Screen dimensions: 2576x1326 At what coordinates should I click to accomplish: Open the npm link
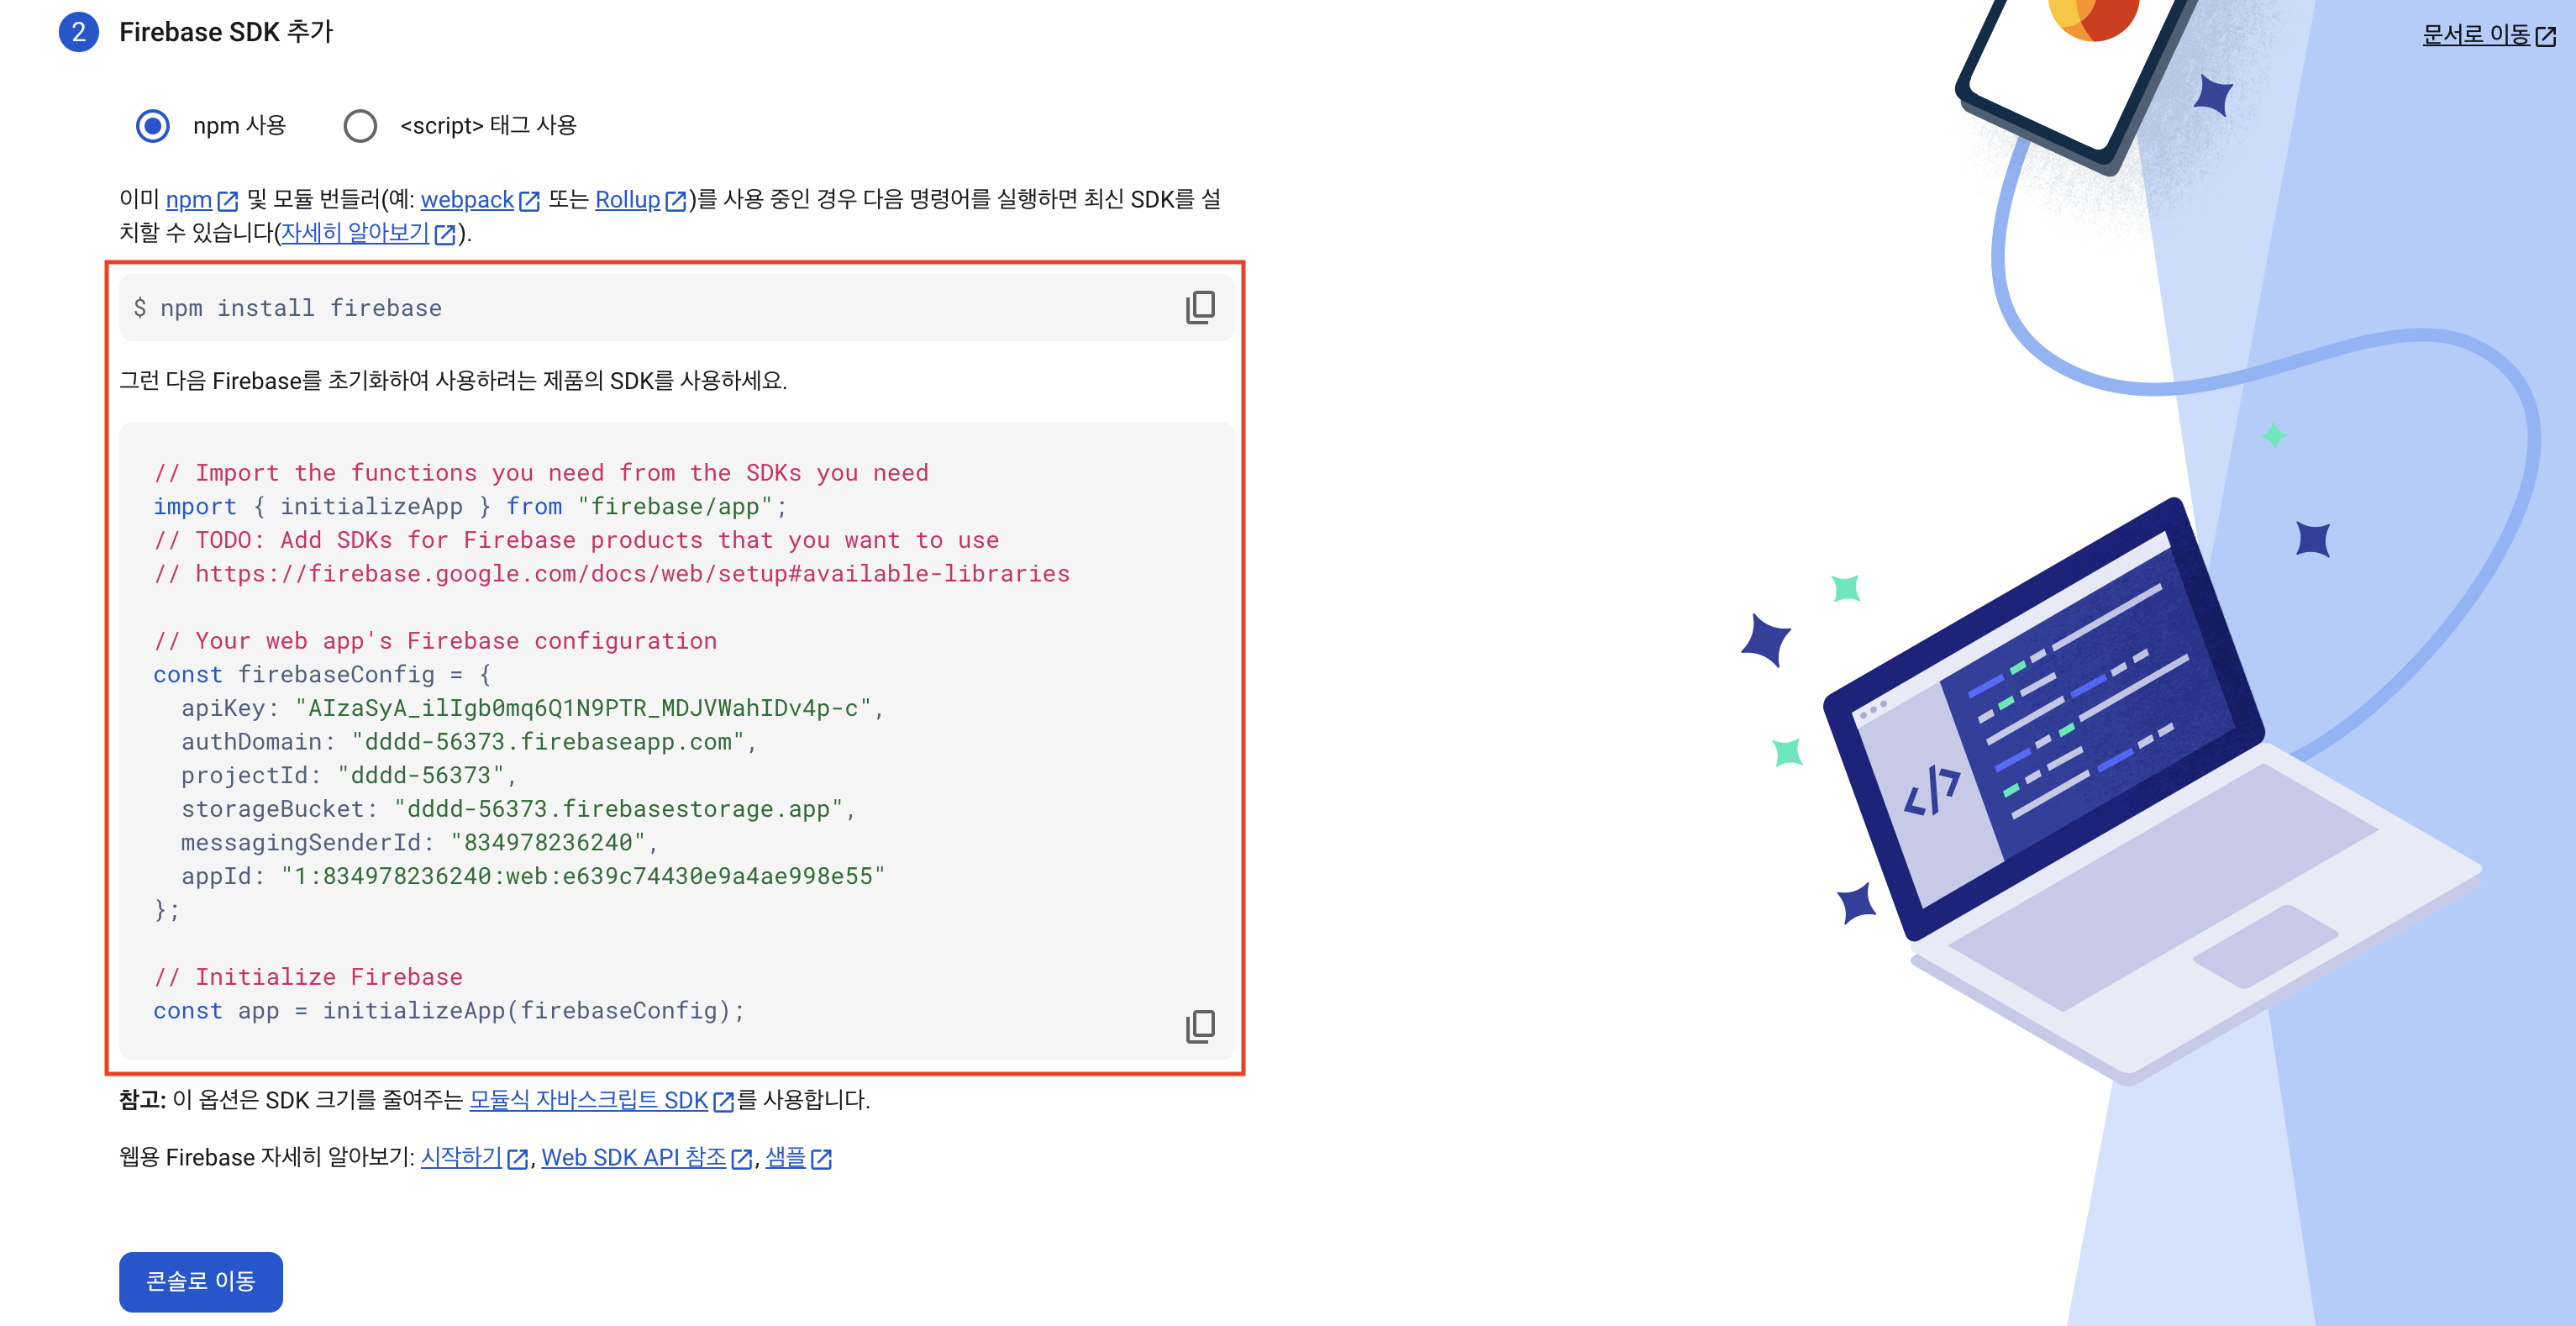tap(189, 199)
